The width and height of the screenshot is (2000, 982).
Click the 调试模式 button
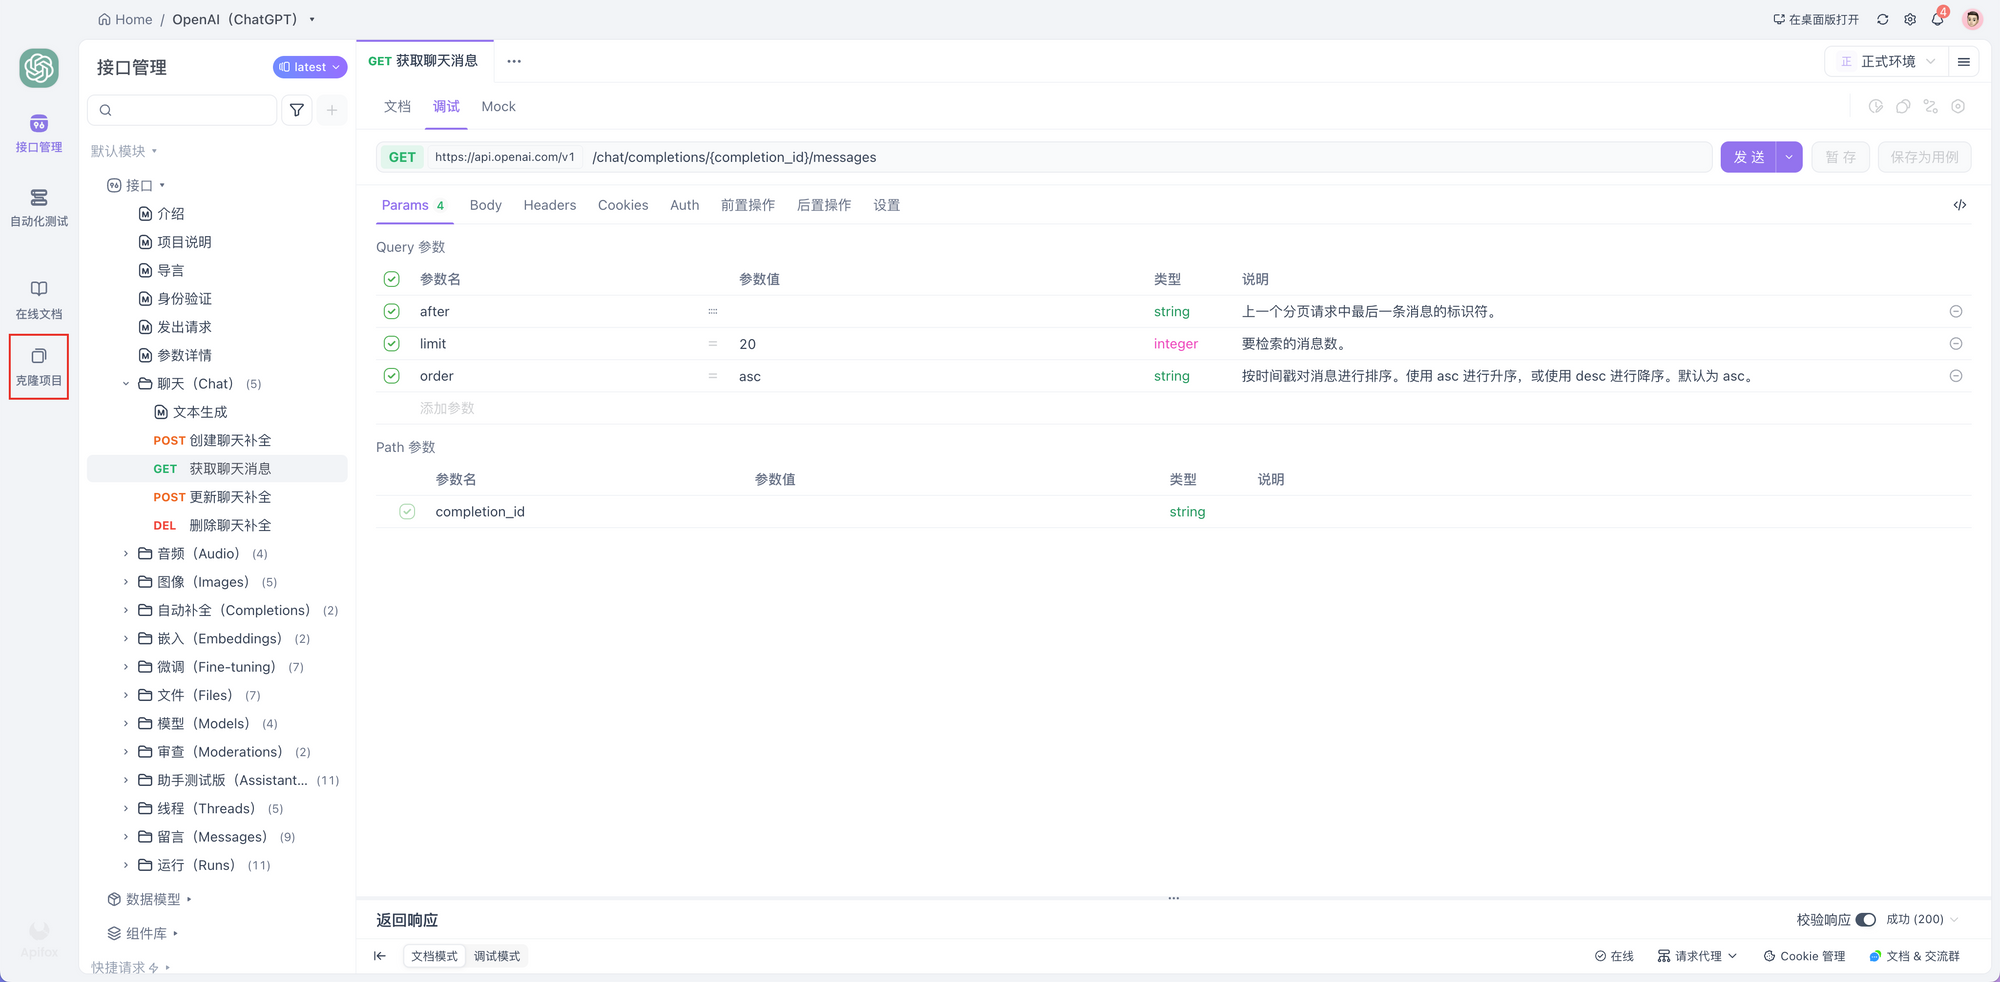coord(497,956)
